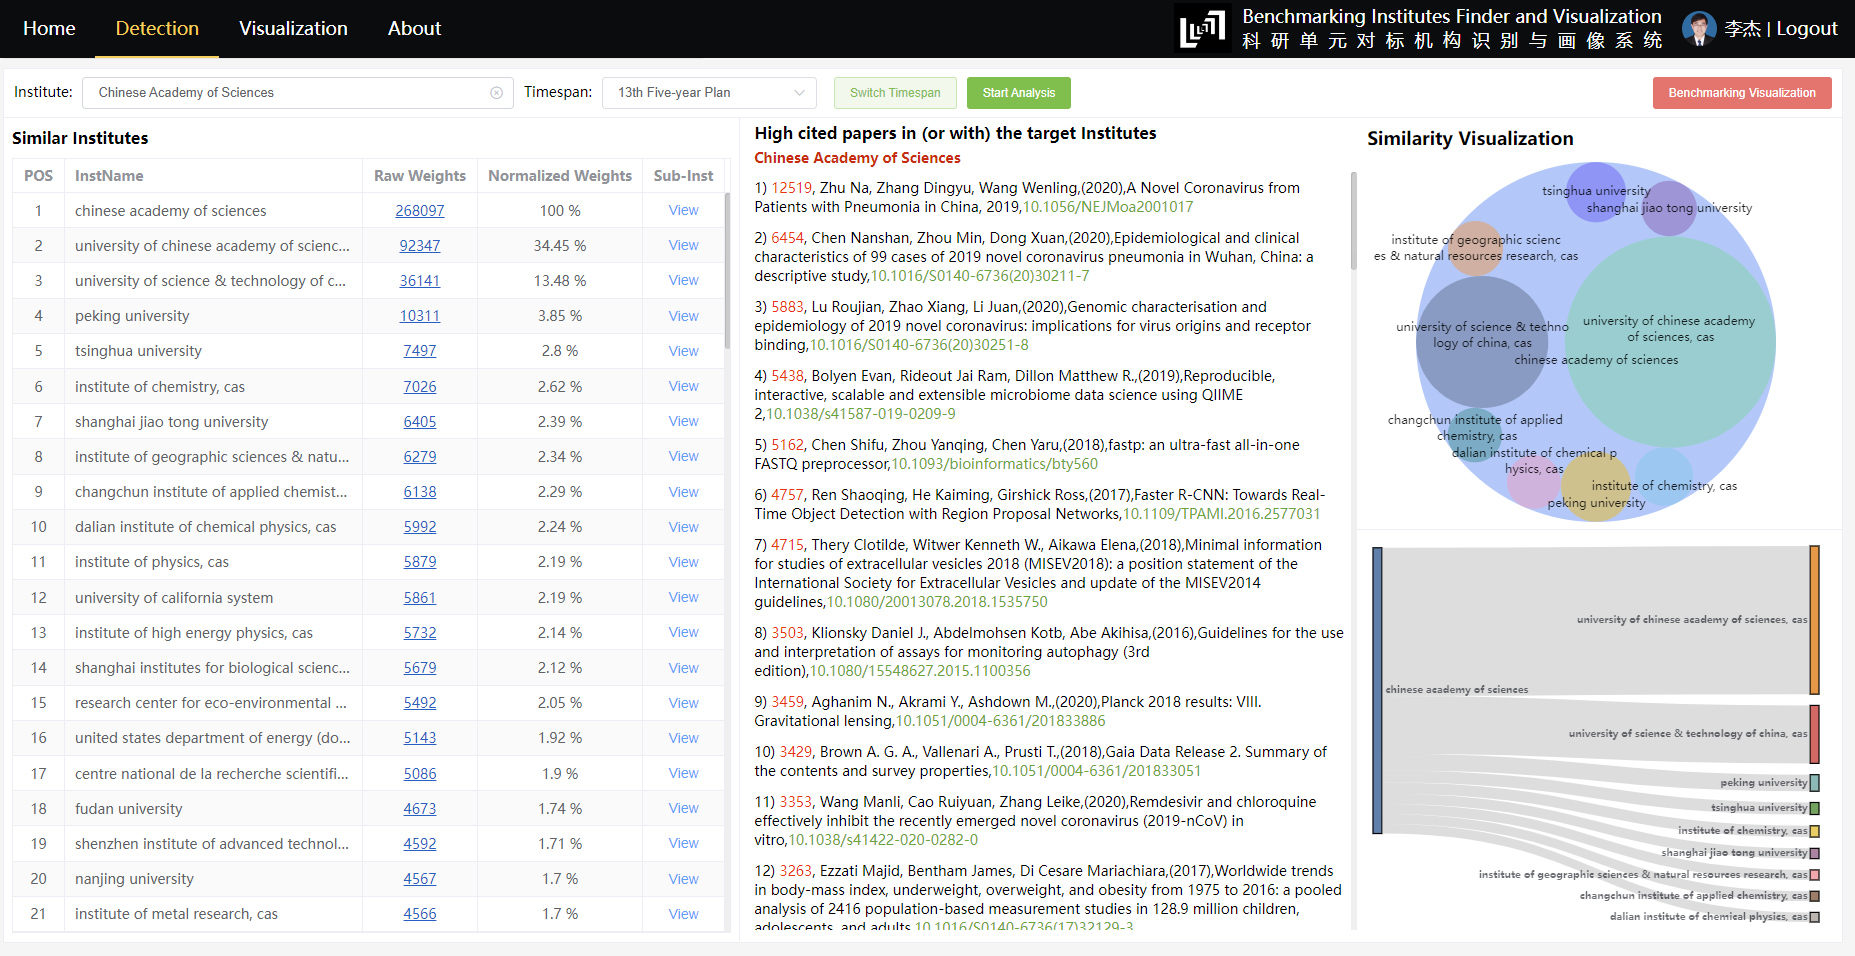
Task: Select row university of california system
Action: 368,598
